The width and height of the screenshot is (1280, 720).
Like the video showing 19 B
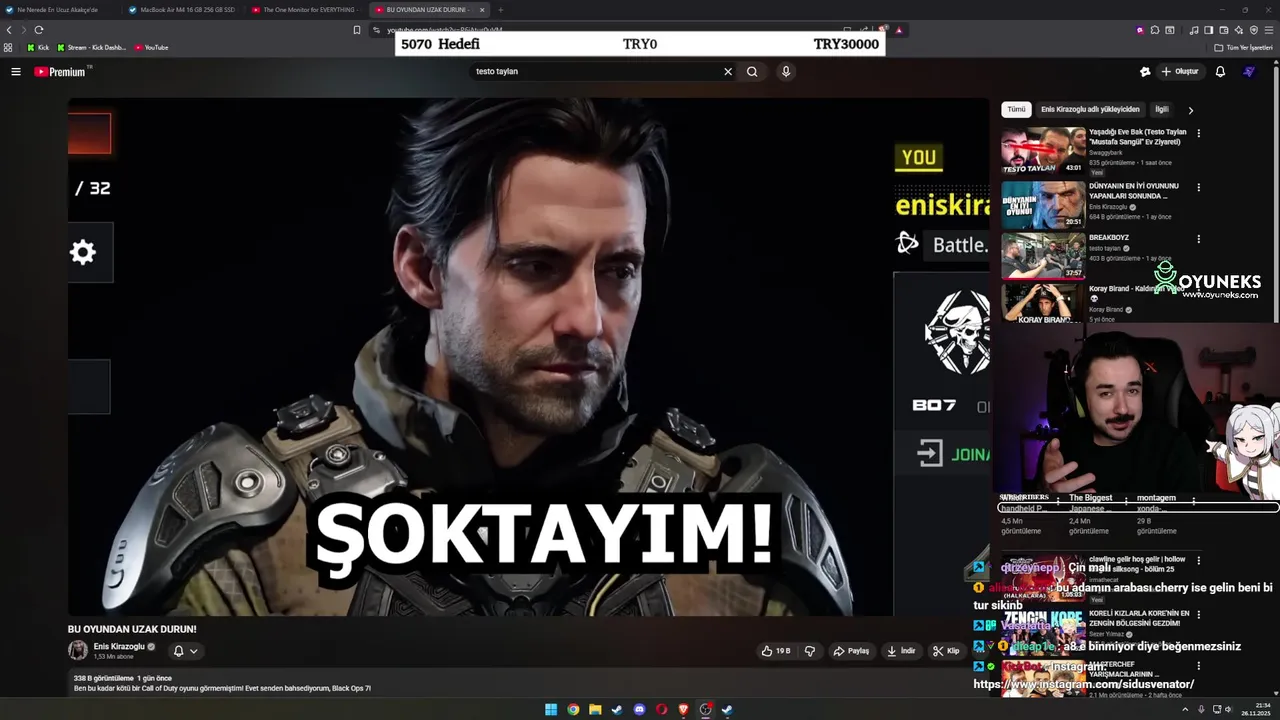(776, 651)
